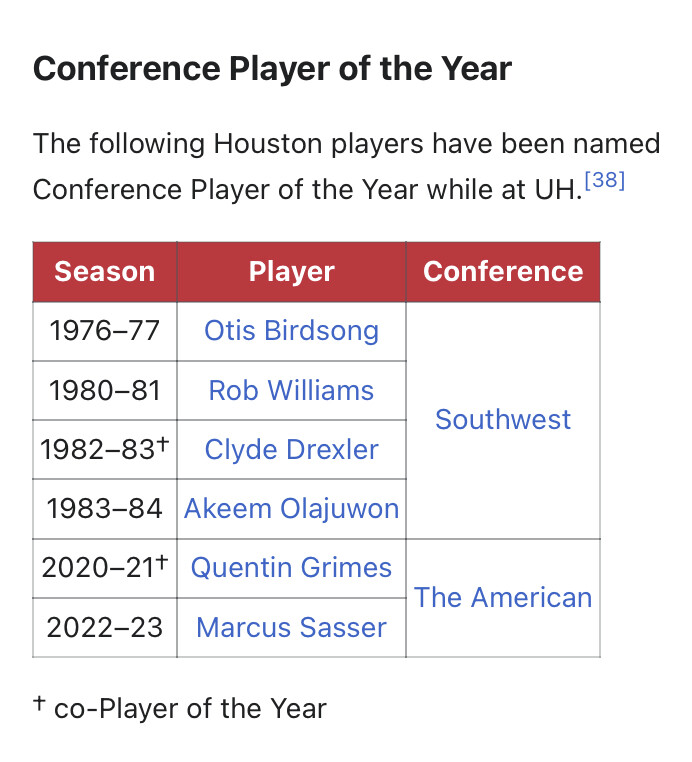Select the 1976–77 season cell
The height and width of the screenshot is (762, 692).
[x=105, y=331]
